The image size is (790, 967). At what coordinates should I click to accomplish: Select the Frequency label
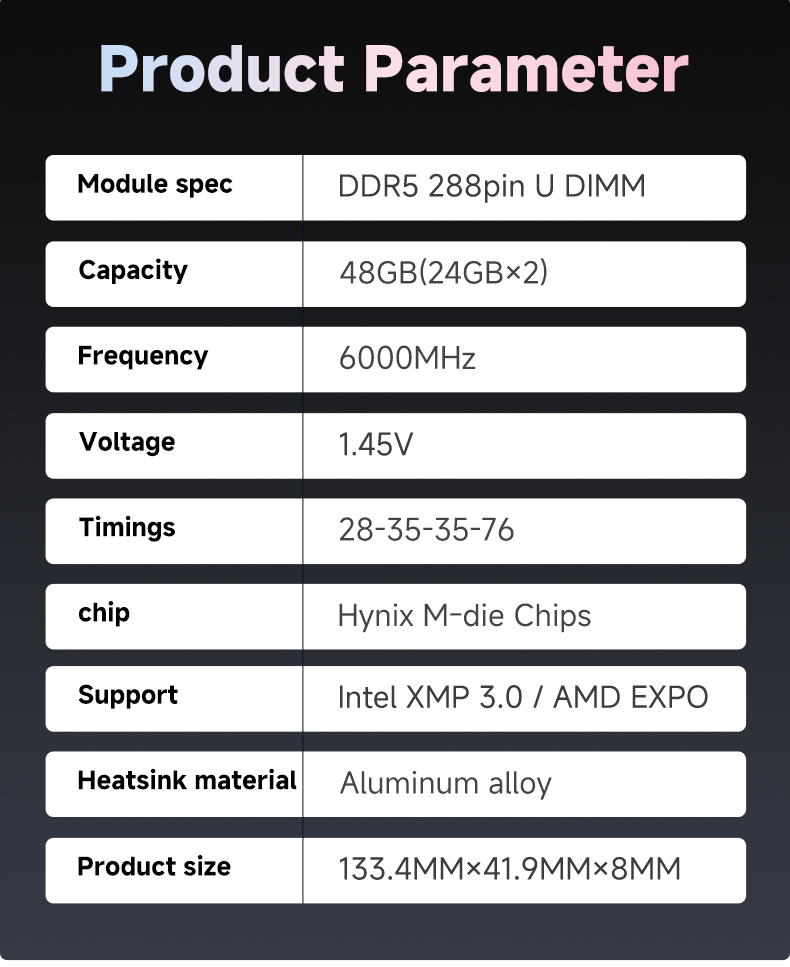click(x=142, y=356)
